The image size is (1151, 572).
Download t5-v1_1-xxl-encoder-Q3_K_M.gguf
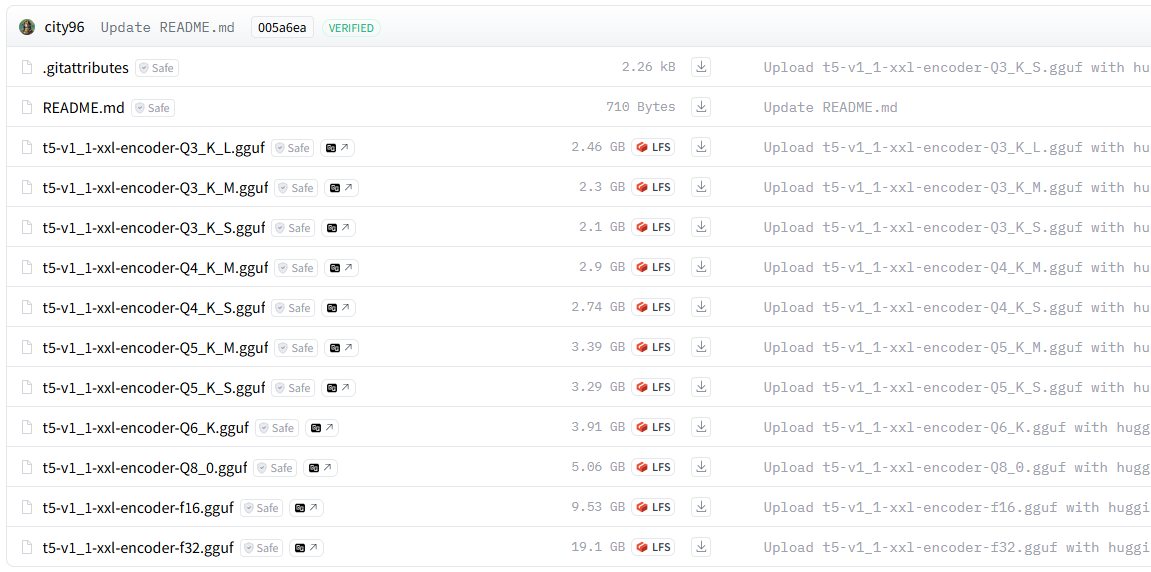(x=701, y=187)
